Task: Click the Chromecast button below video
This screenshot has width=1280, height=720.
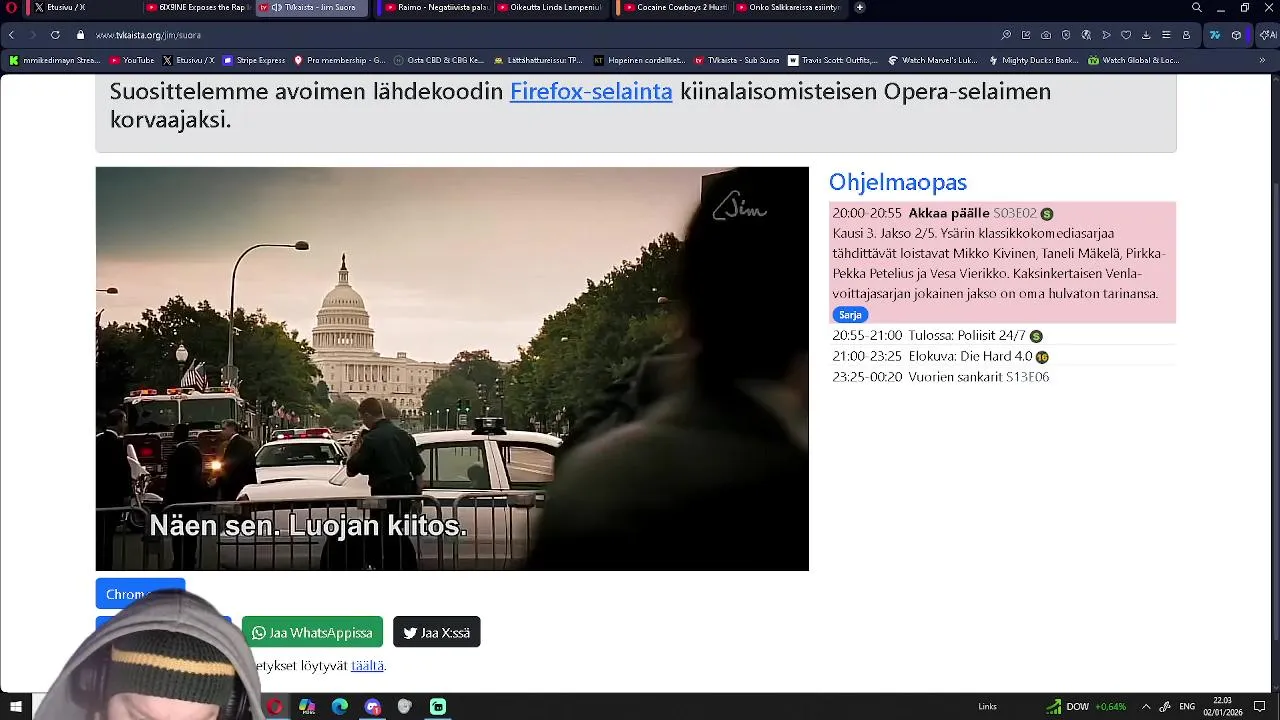Action: (x=140, y=594)
